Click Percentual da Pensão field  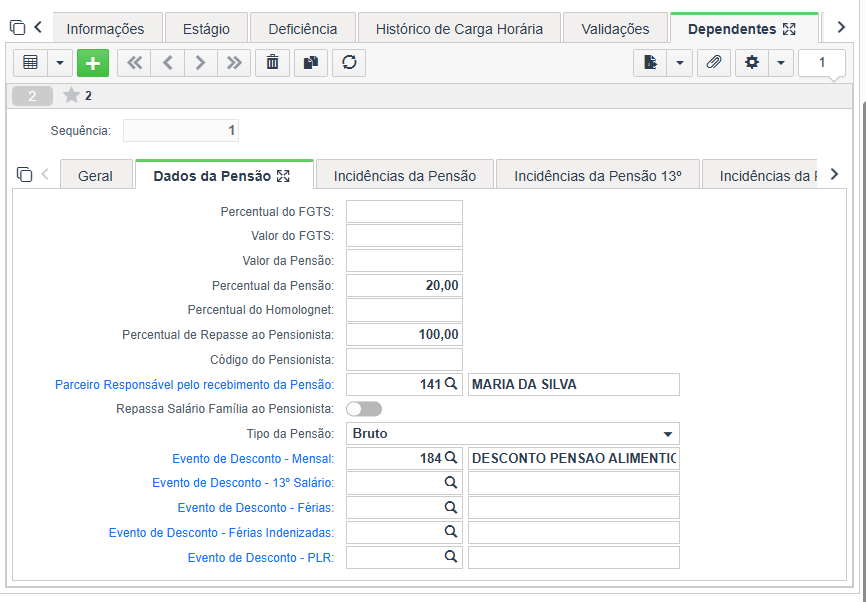click(x=404, y=286)
